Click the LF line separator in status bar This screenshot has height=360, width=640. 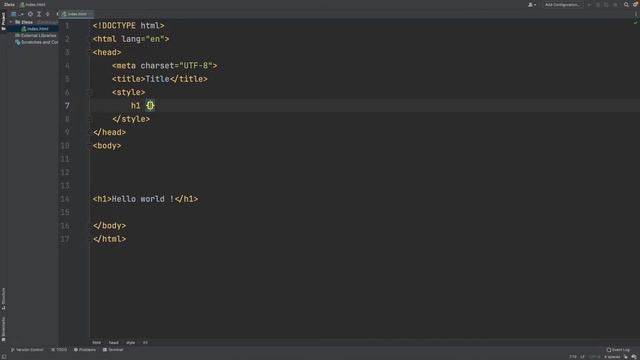click(582, 357)
